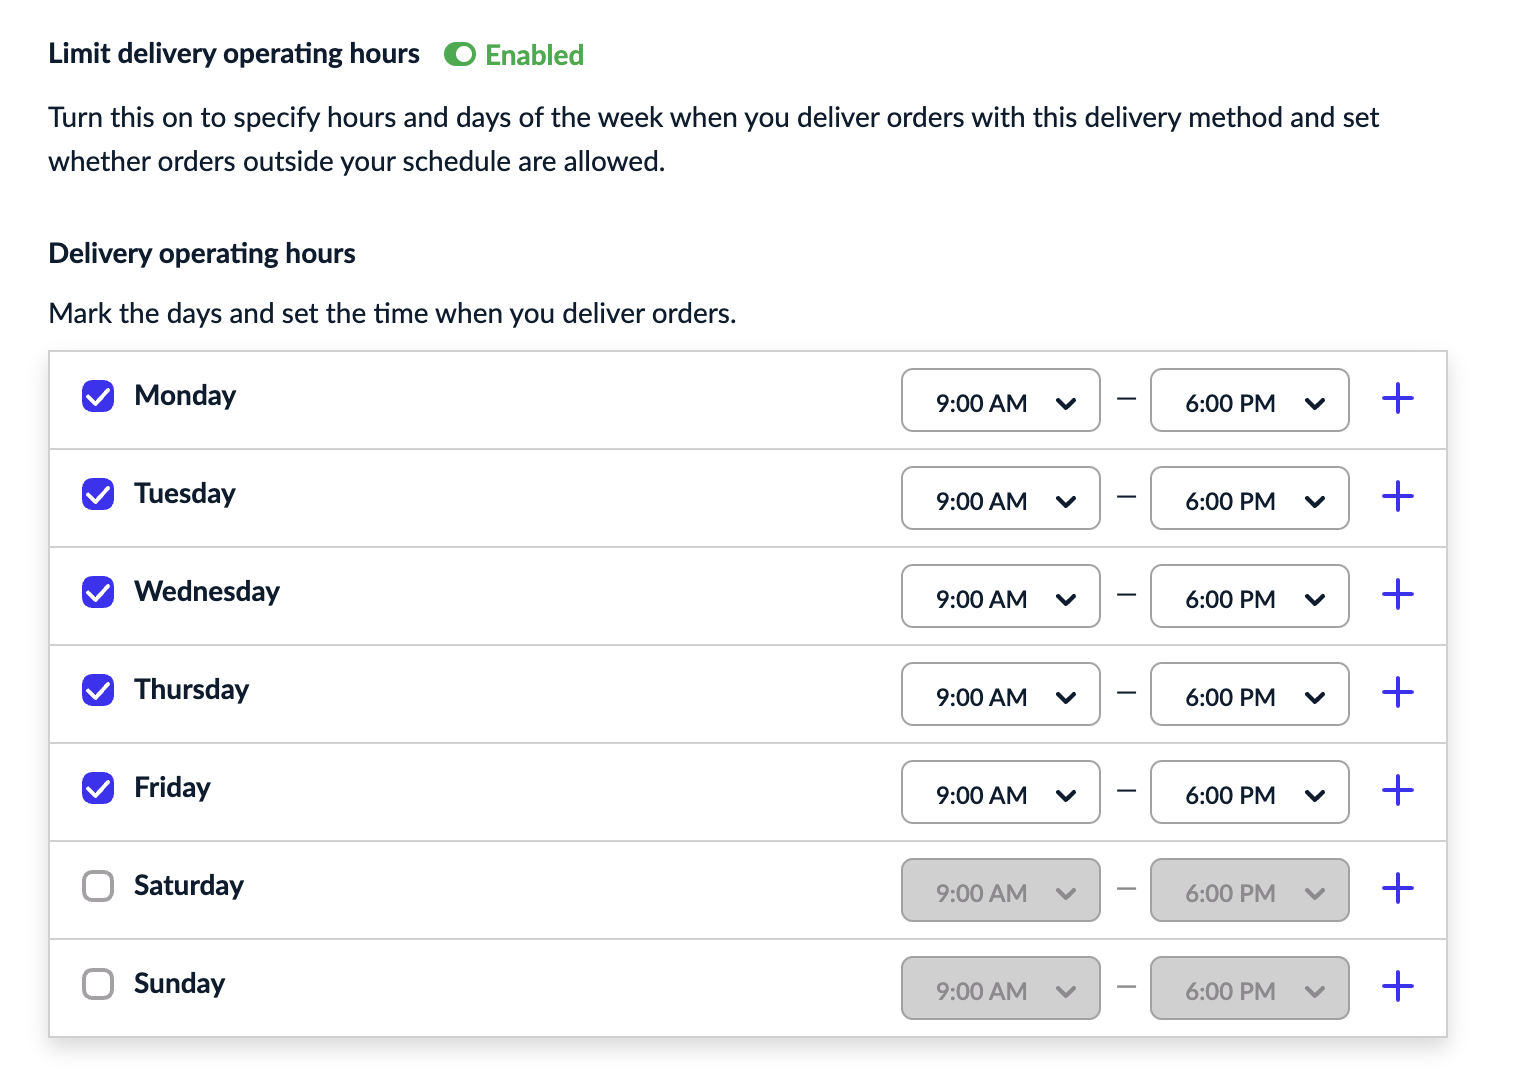Click the Friday day label
The height and width of the screenshot is (1076, 1528).
tap(172, 788)
